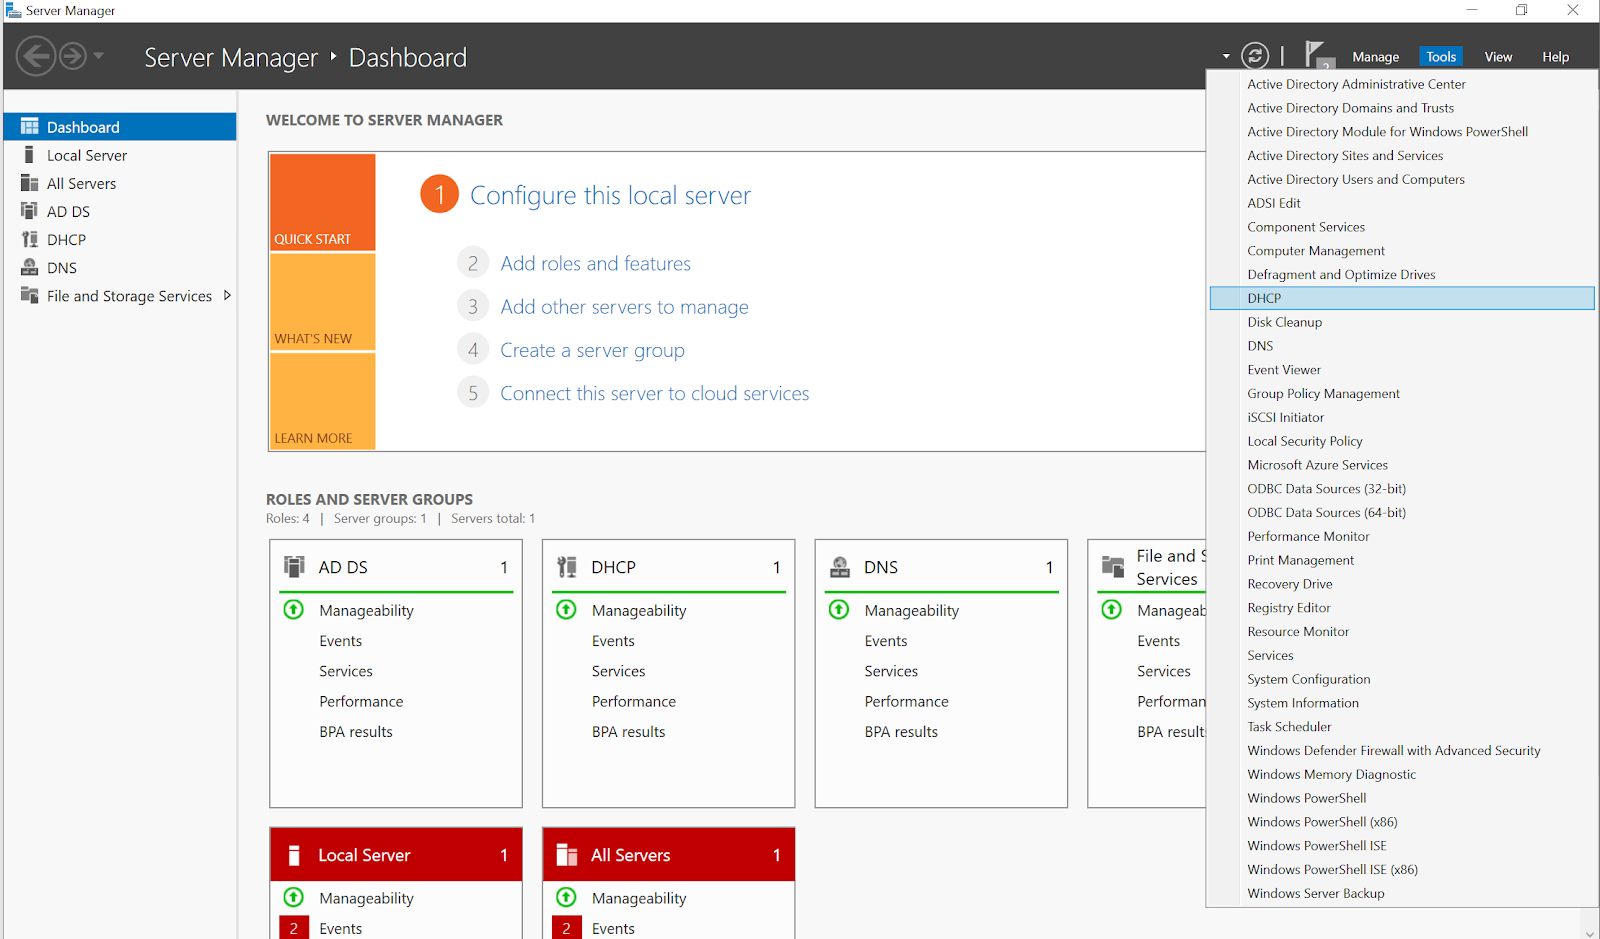
Task: Click the DHCP tile header icon
Action: click(567, 567)
